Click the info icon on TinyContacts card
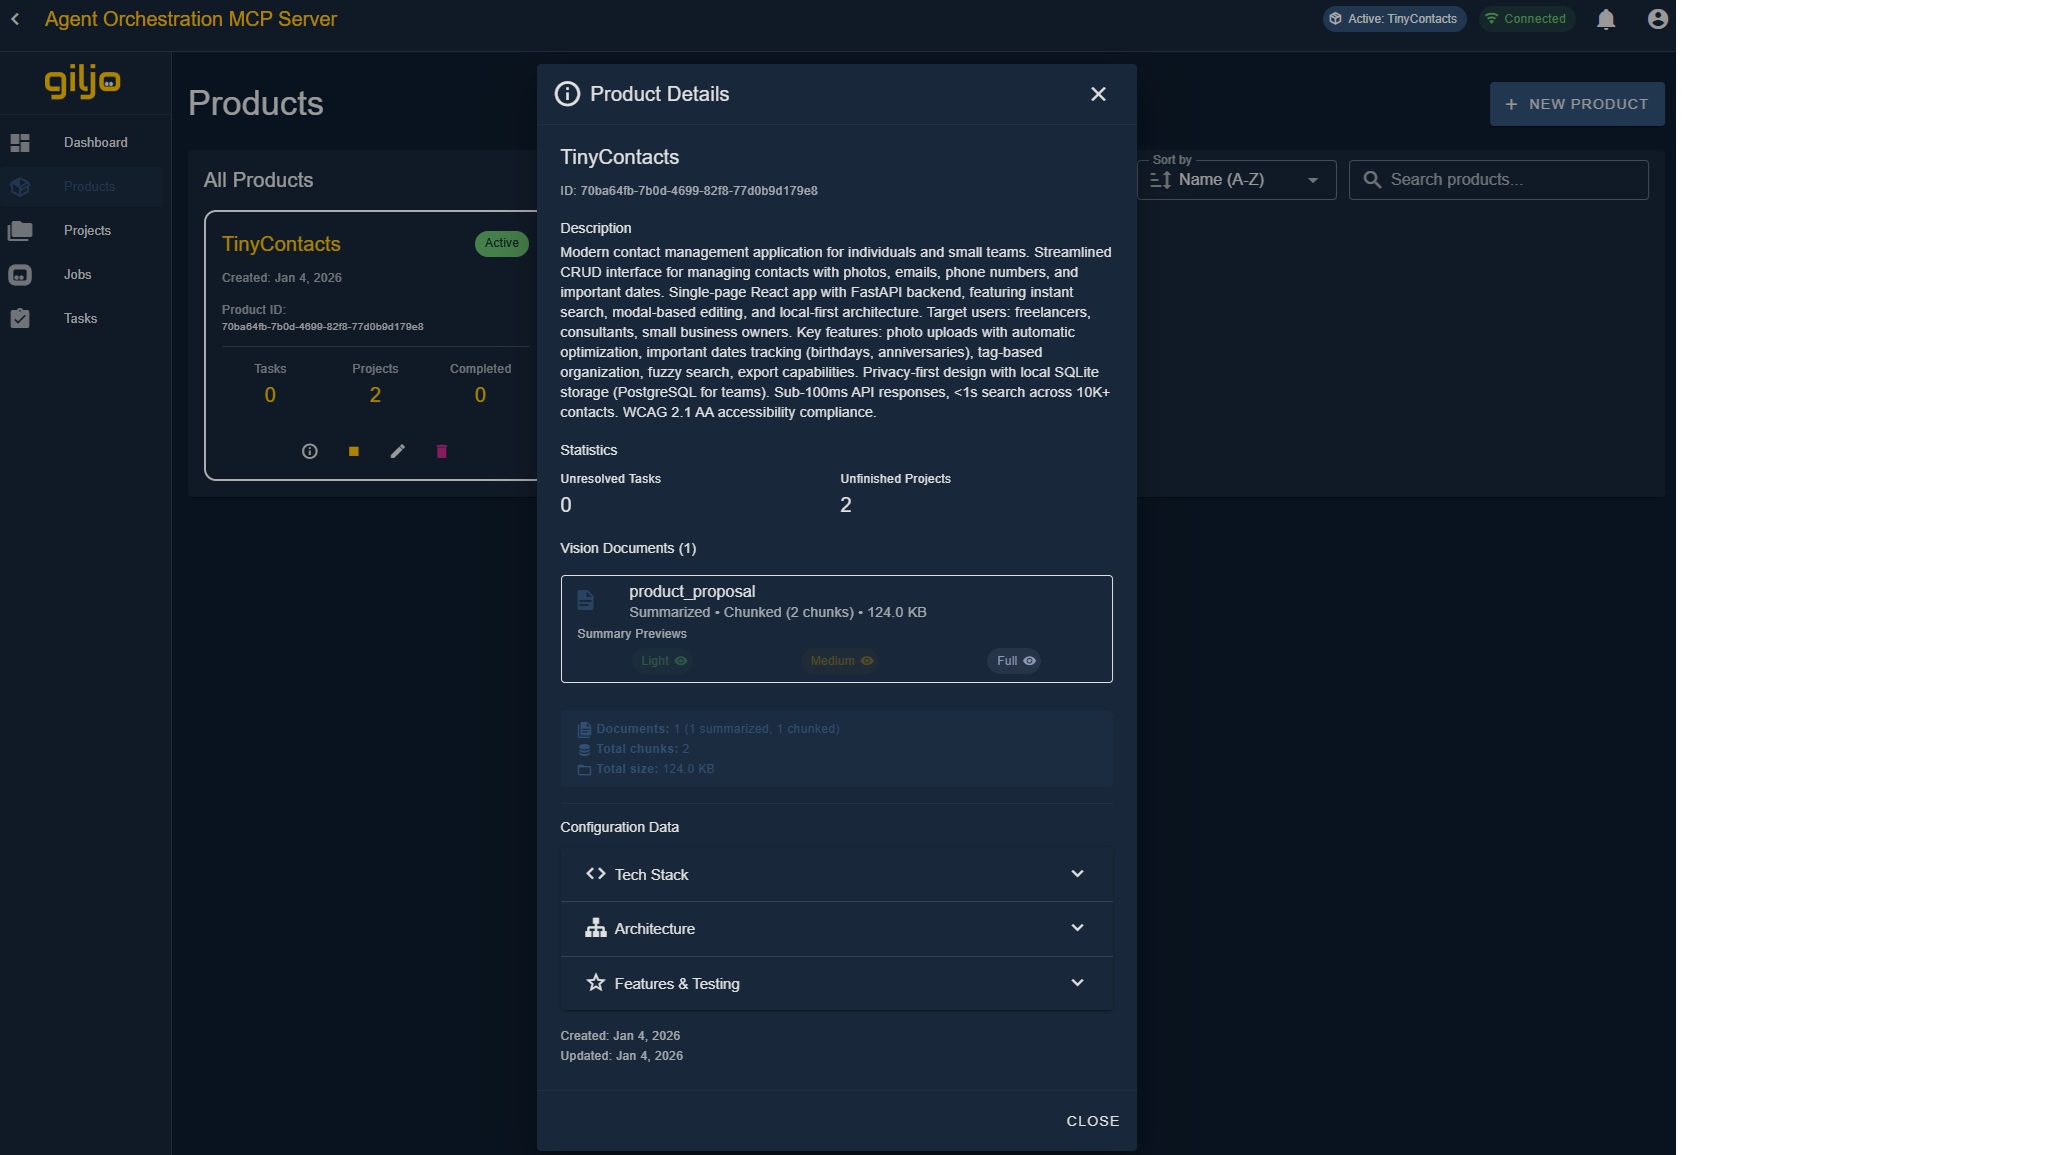This screenshot has width=2064, height=1155. click(310, 451)
